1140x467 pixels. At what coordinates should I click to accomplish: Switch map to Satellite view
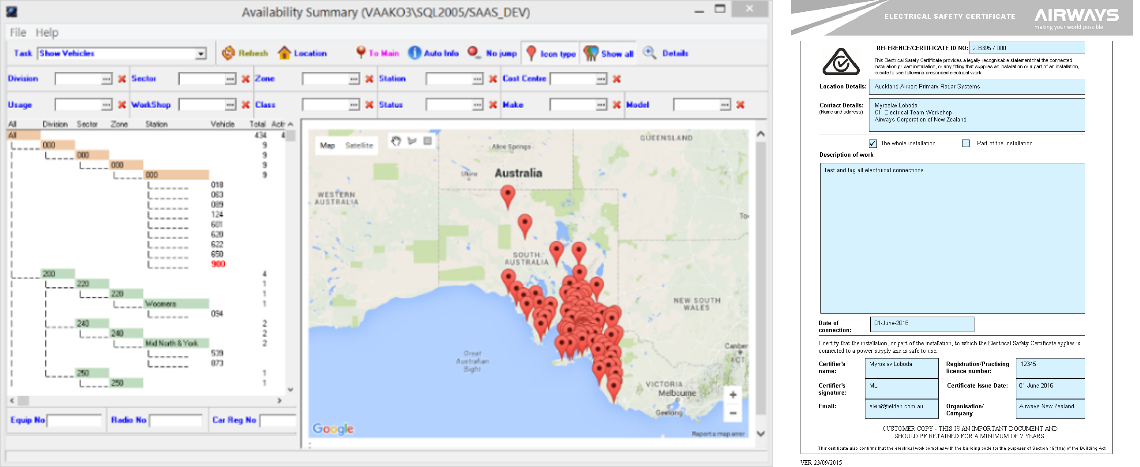pyautogui.click(x=359, y=145)
